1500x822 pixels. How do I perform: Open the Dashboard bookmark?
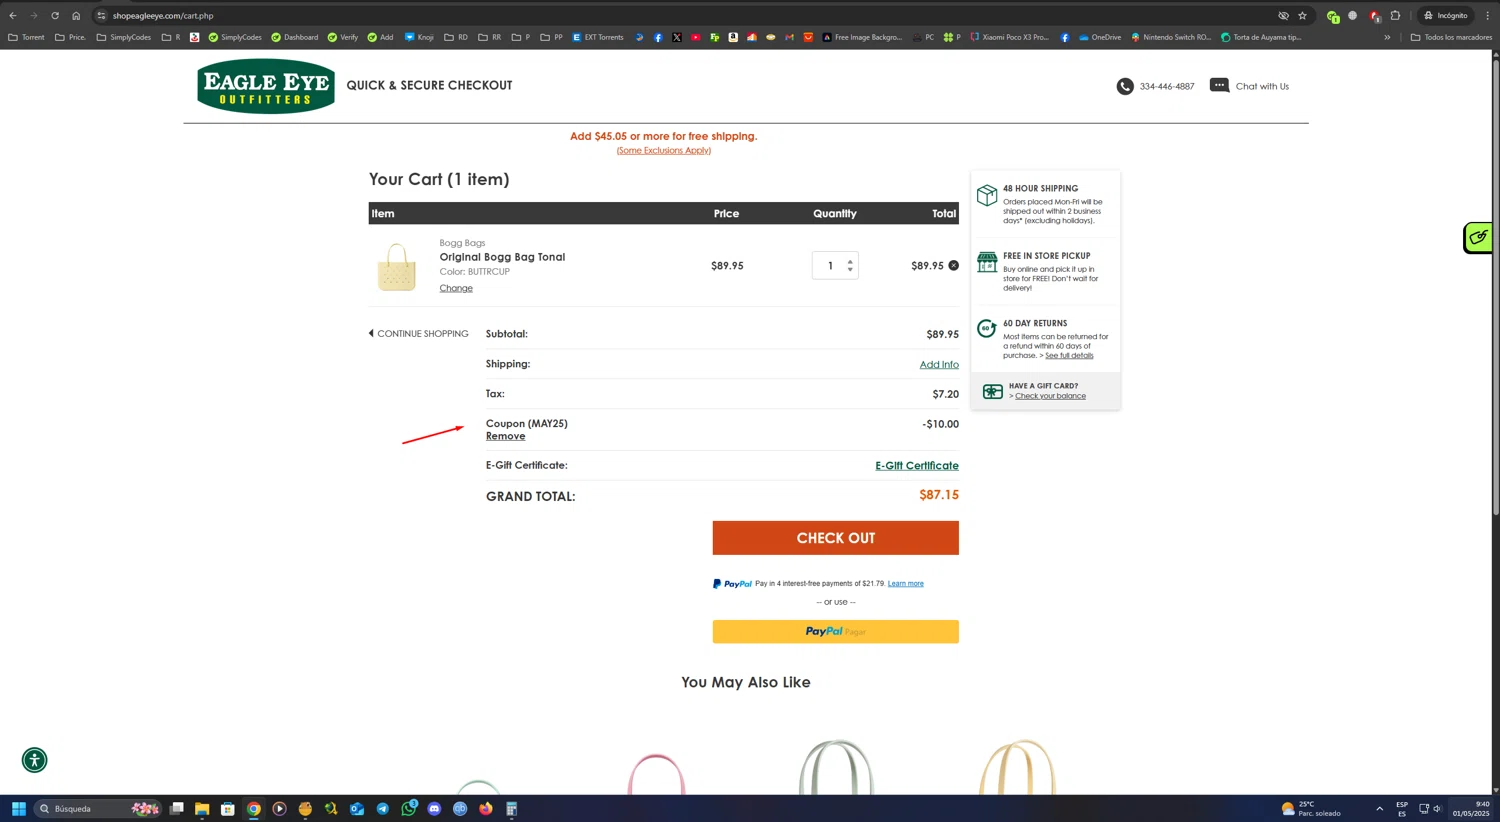295,37
